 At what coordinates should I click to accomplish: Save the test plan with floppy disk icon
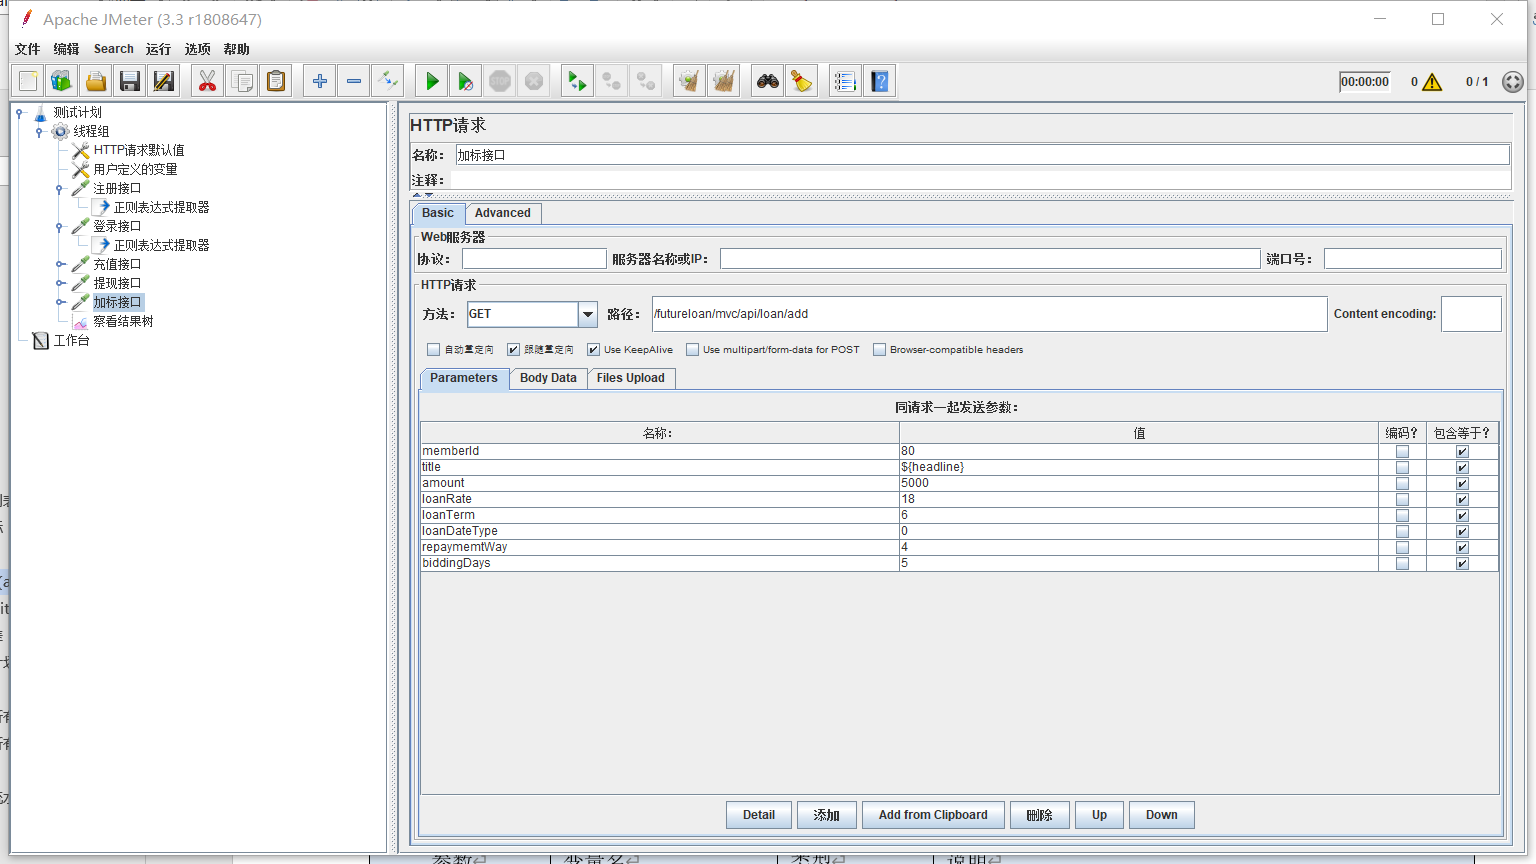[x=130, y=81]
